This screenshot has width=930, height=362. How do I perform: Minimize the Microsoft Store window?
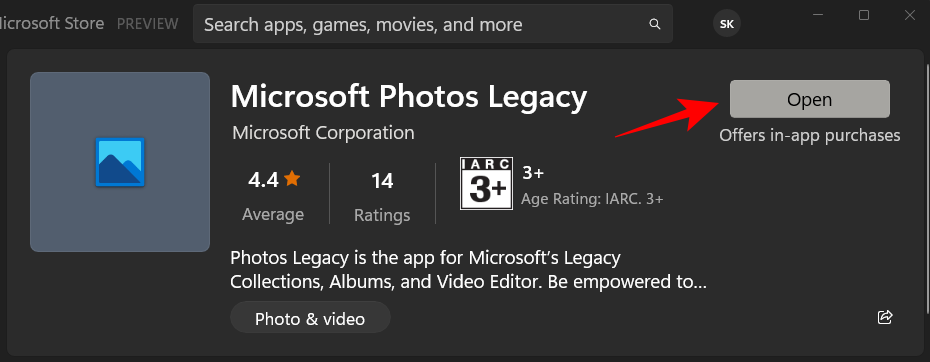coord(818,15)
